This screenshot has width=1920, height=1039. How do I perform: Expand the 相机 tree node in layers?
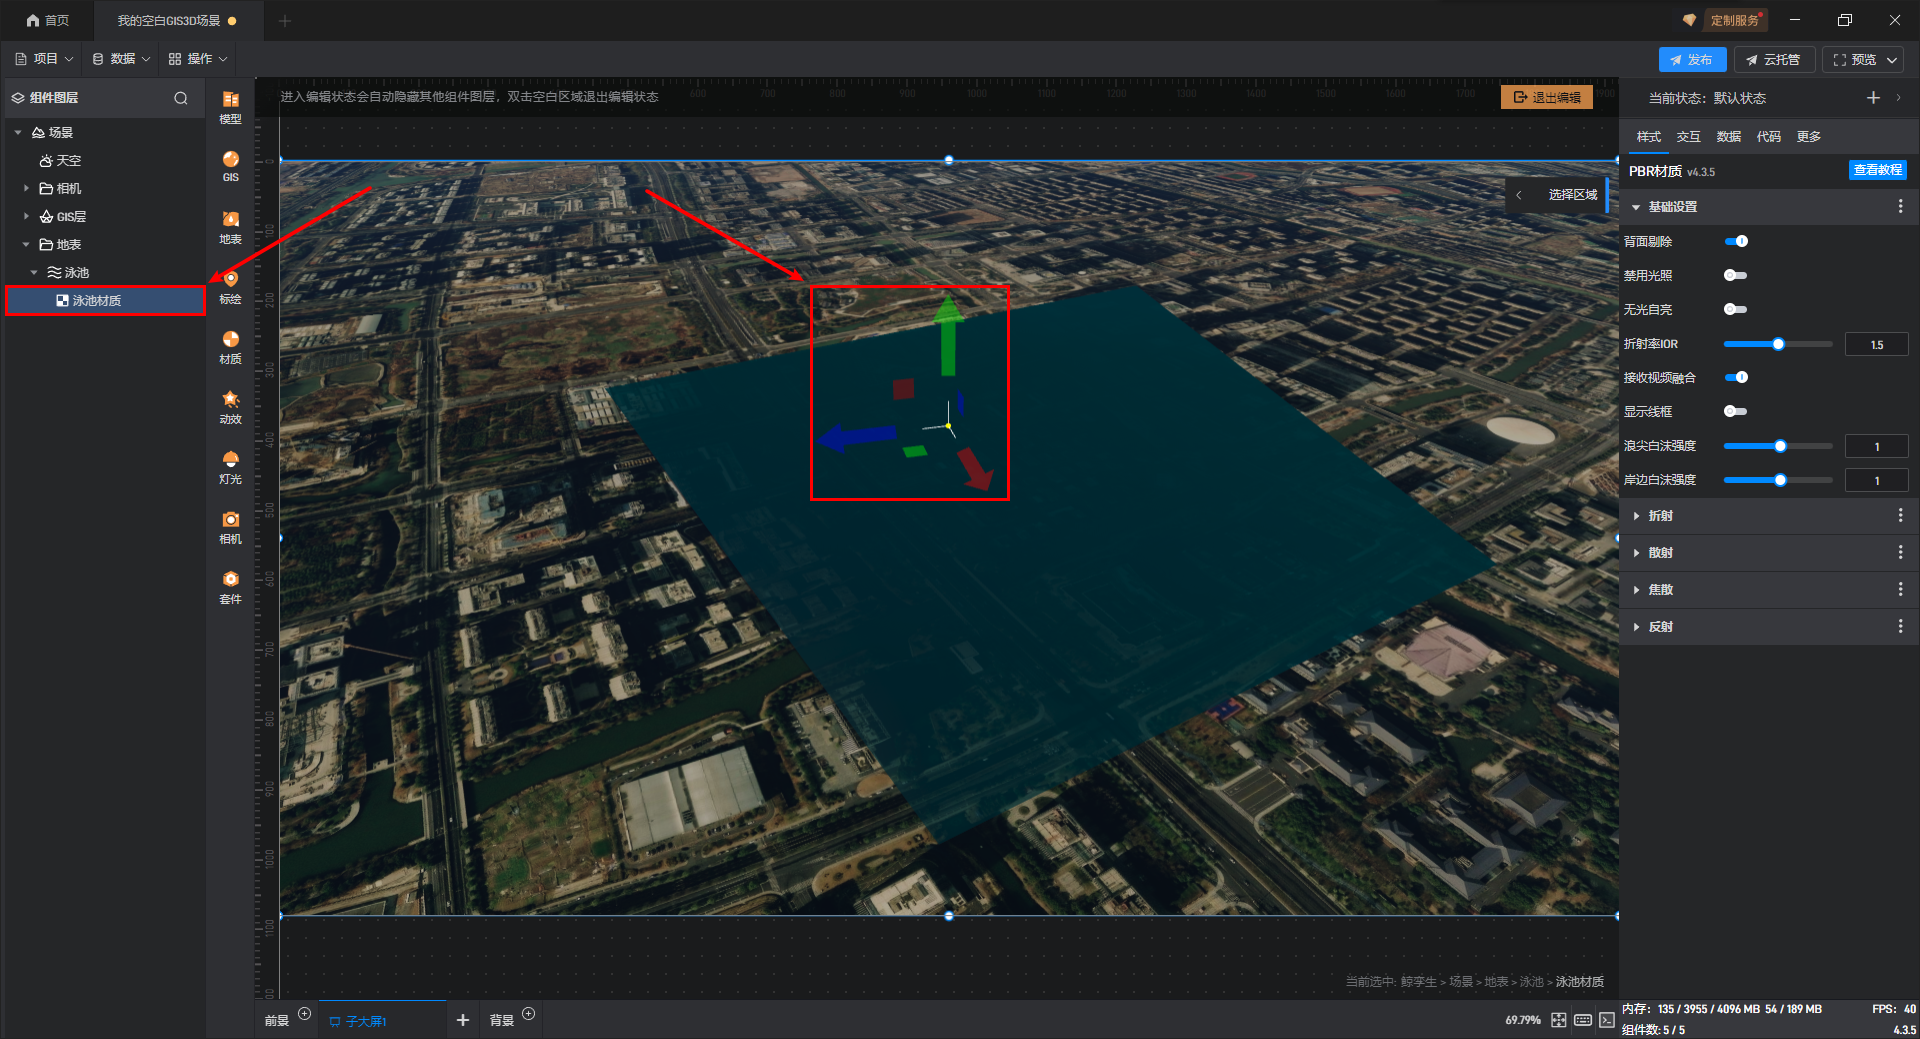pyautogui.click(x=26, y=188)
